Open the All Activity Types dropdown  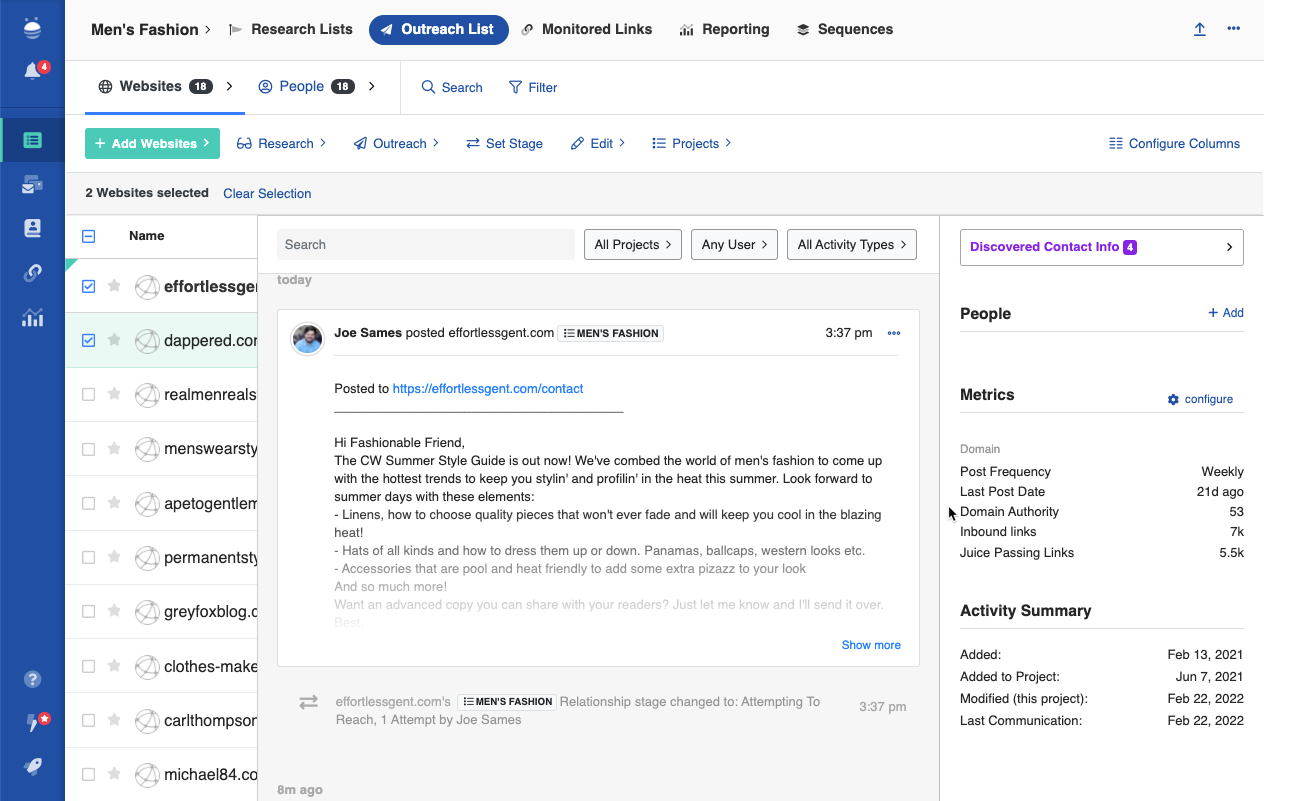click(851, 245)
